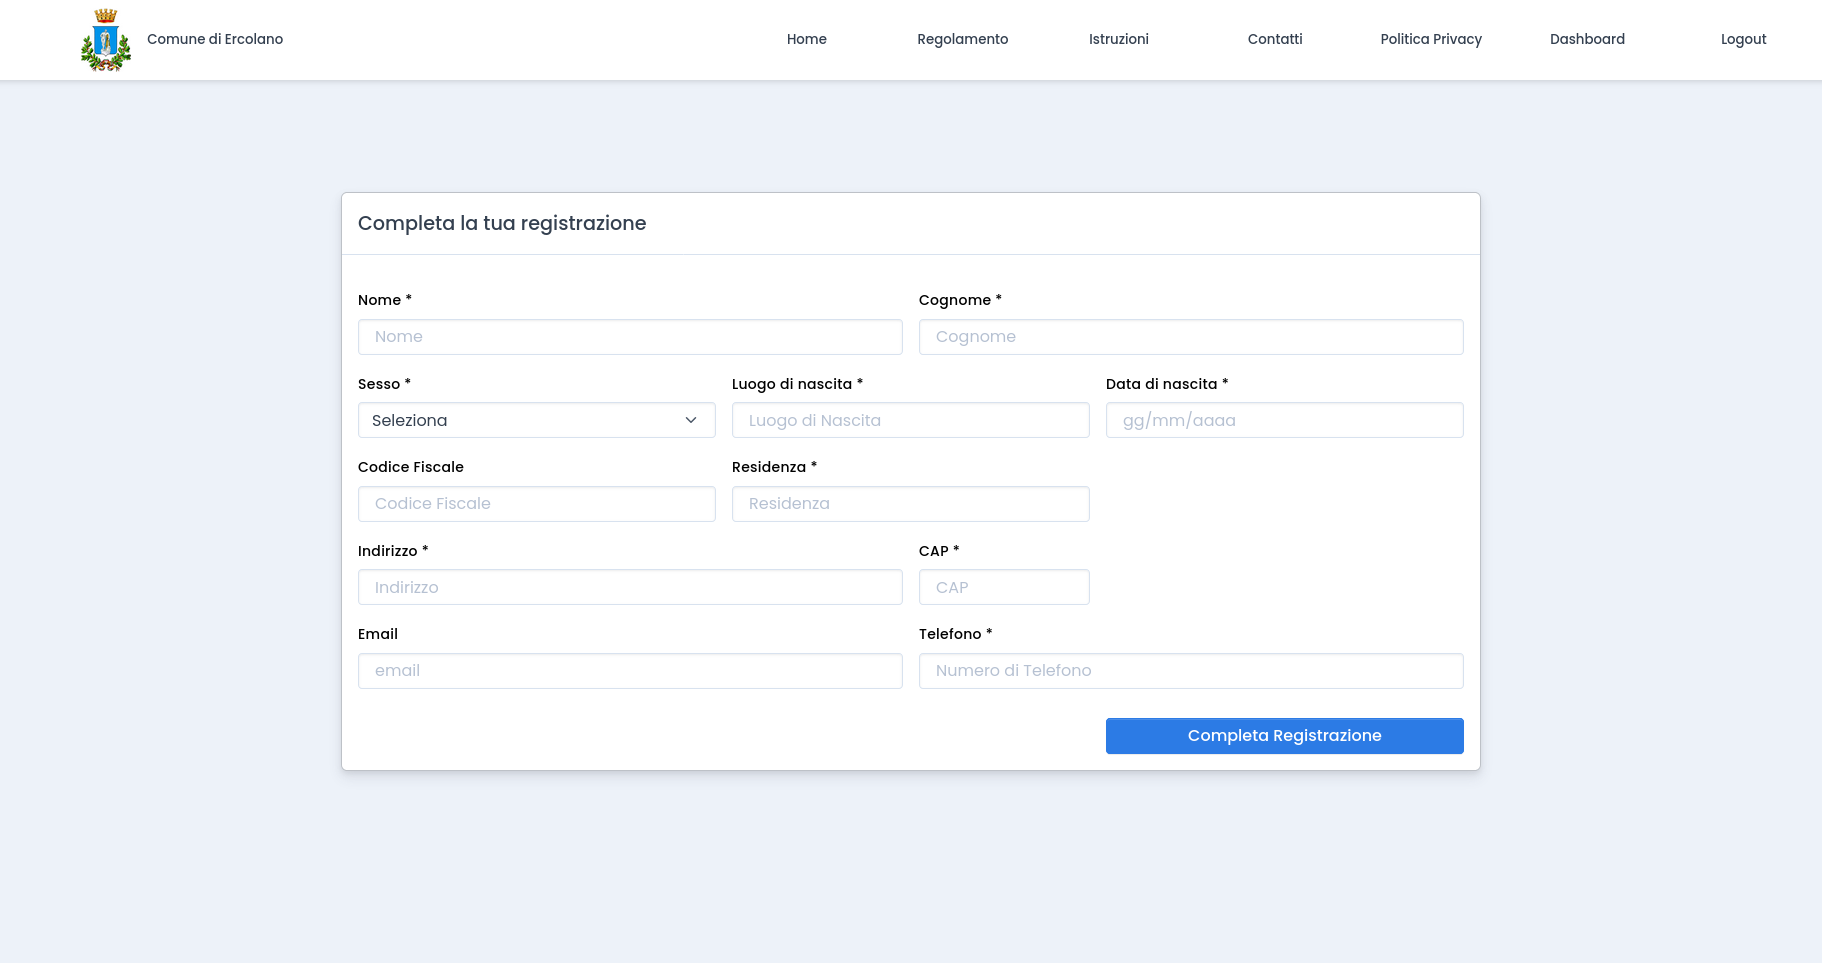Open the Regolamento page
The height and width of the screenshot is (963, 1822).
962,39
